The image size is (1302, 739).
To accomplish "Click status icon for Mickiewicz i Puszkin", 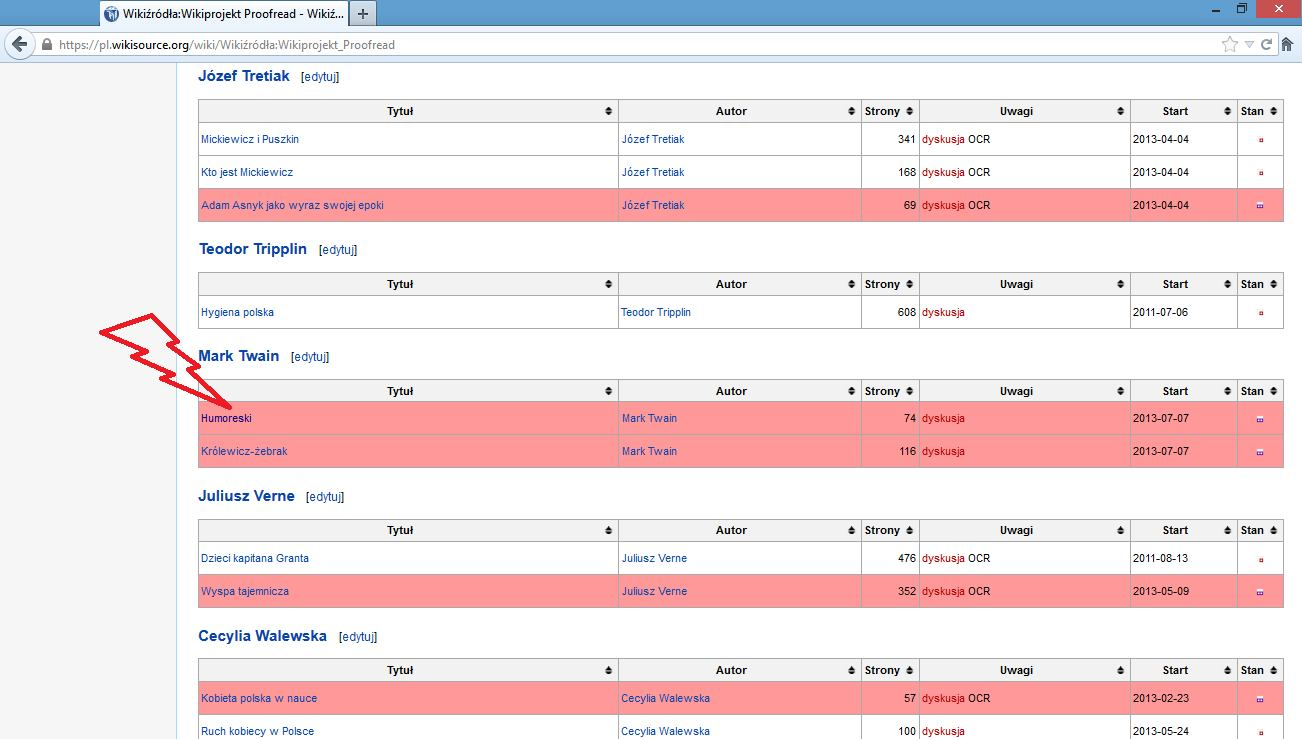I will 1260,140.
